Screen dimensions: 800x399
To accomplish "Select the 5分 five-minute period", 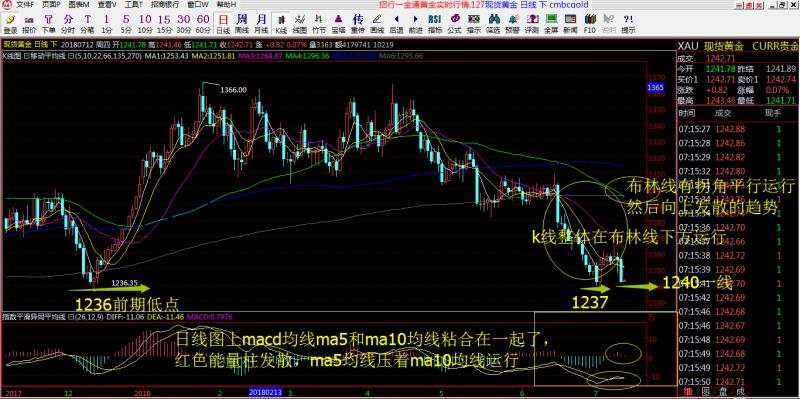I will pyautogui.click(x=126, y=23).
